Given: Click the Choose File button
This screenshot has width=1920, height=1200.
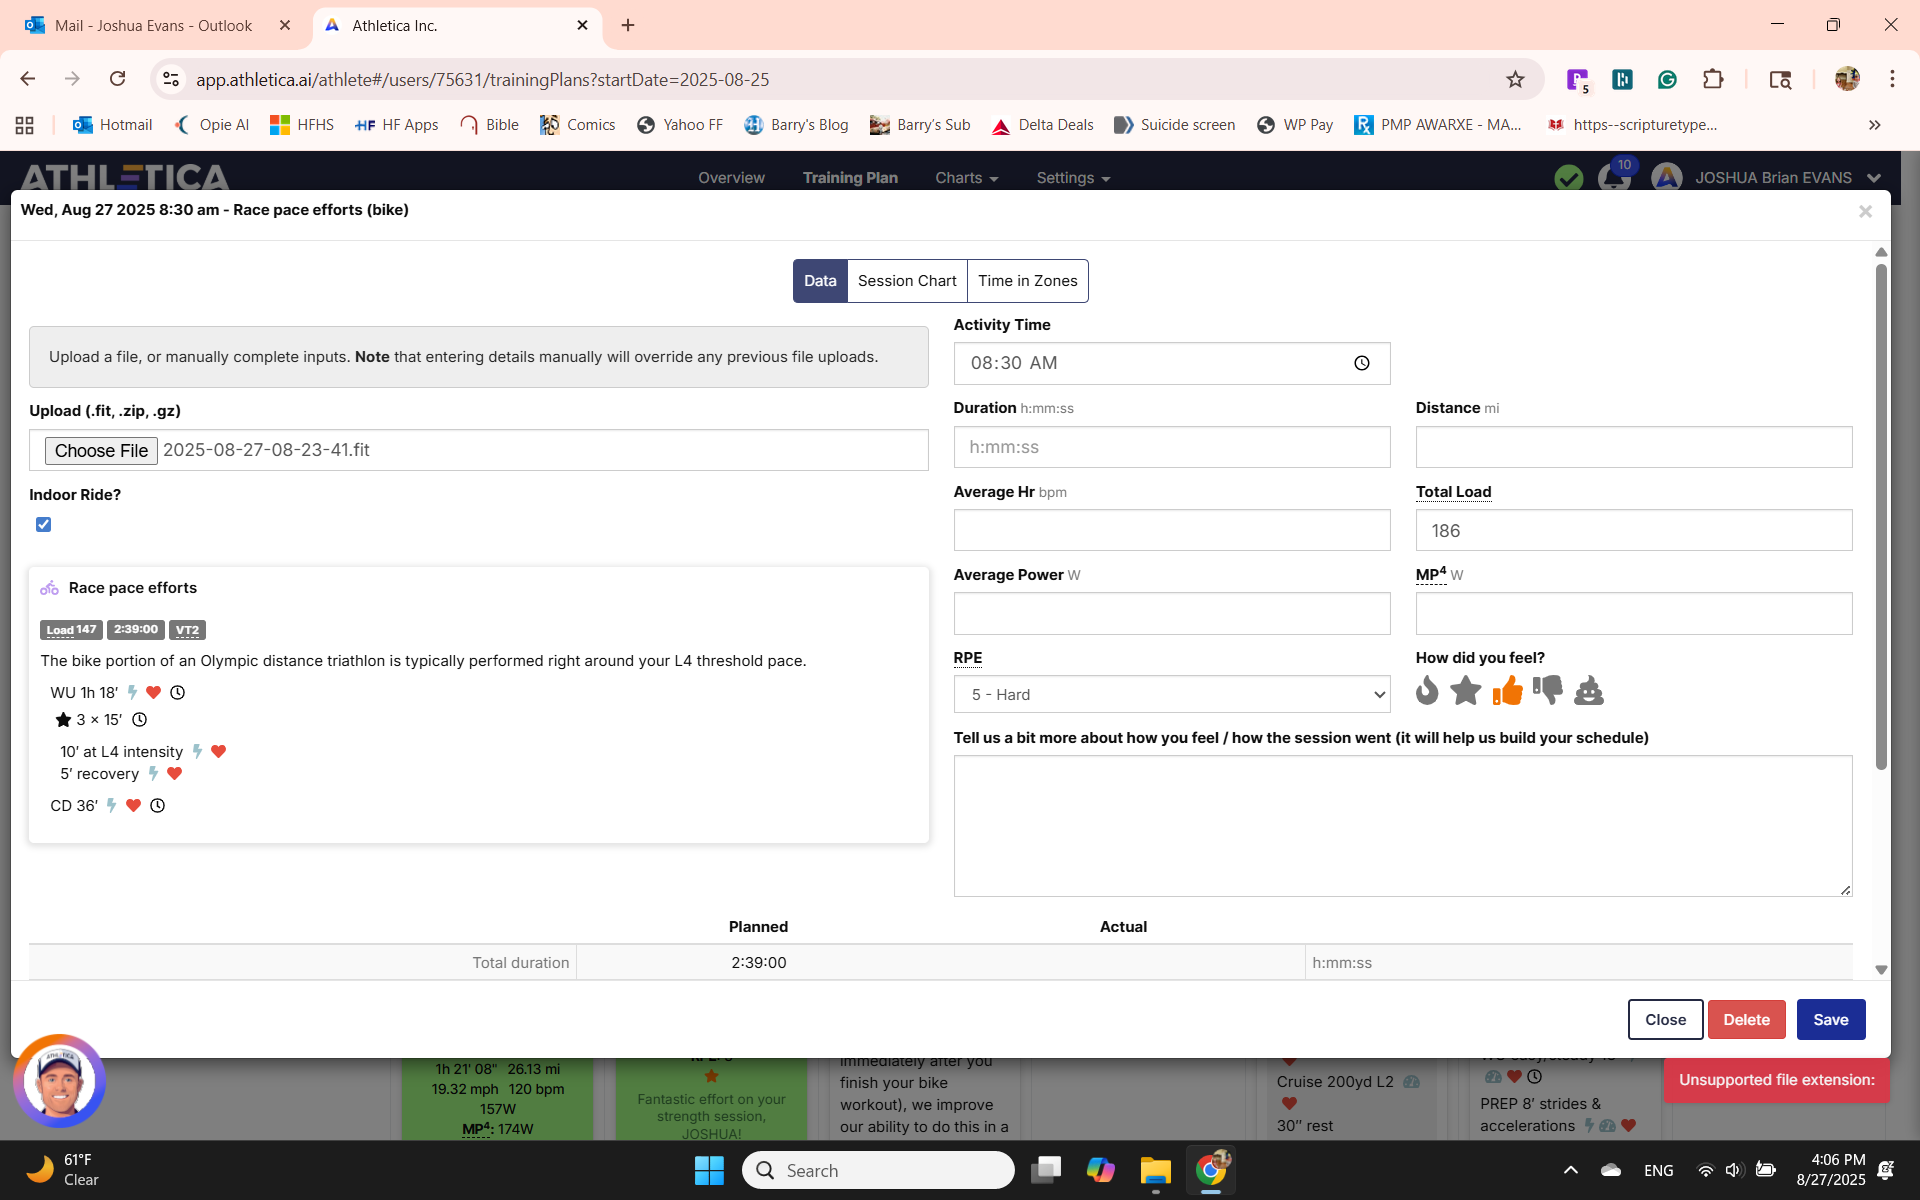Looking at the screenshot, I should (x=101, y=451).
